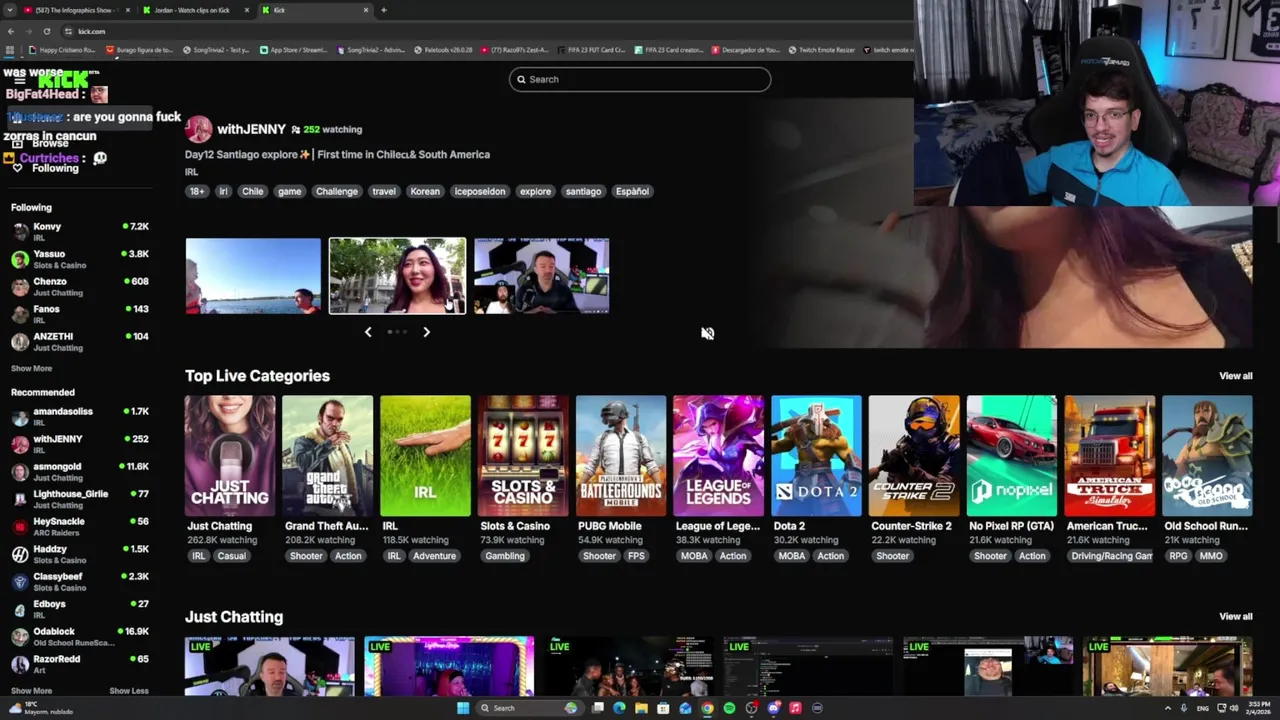Open Chenzo's avatar in Following list
The height and width of the screenshot is (720, 1280).
(x=20, y=286)
